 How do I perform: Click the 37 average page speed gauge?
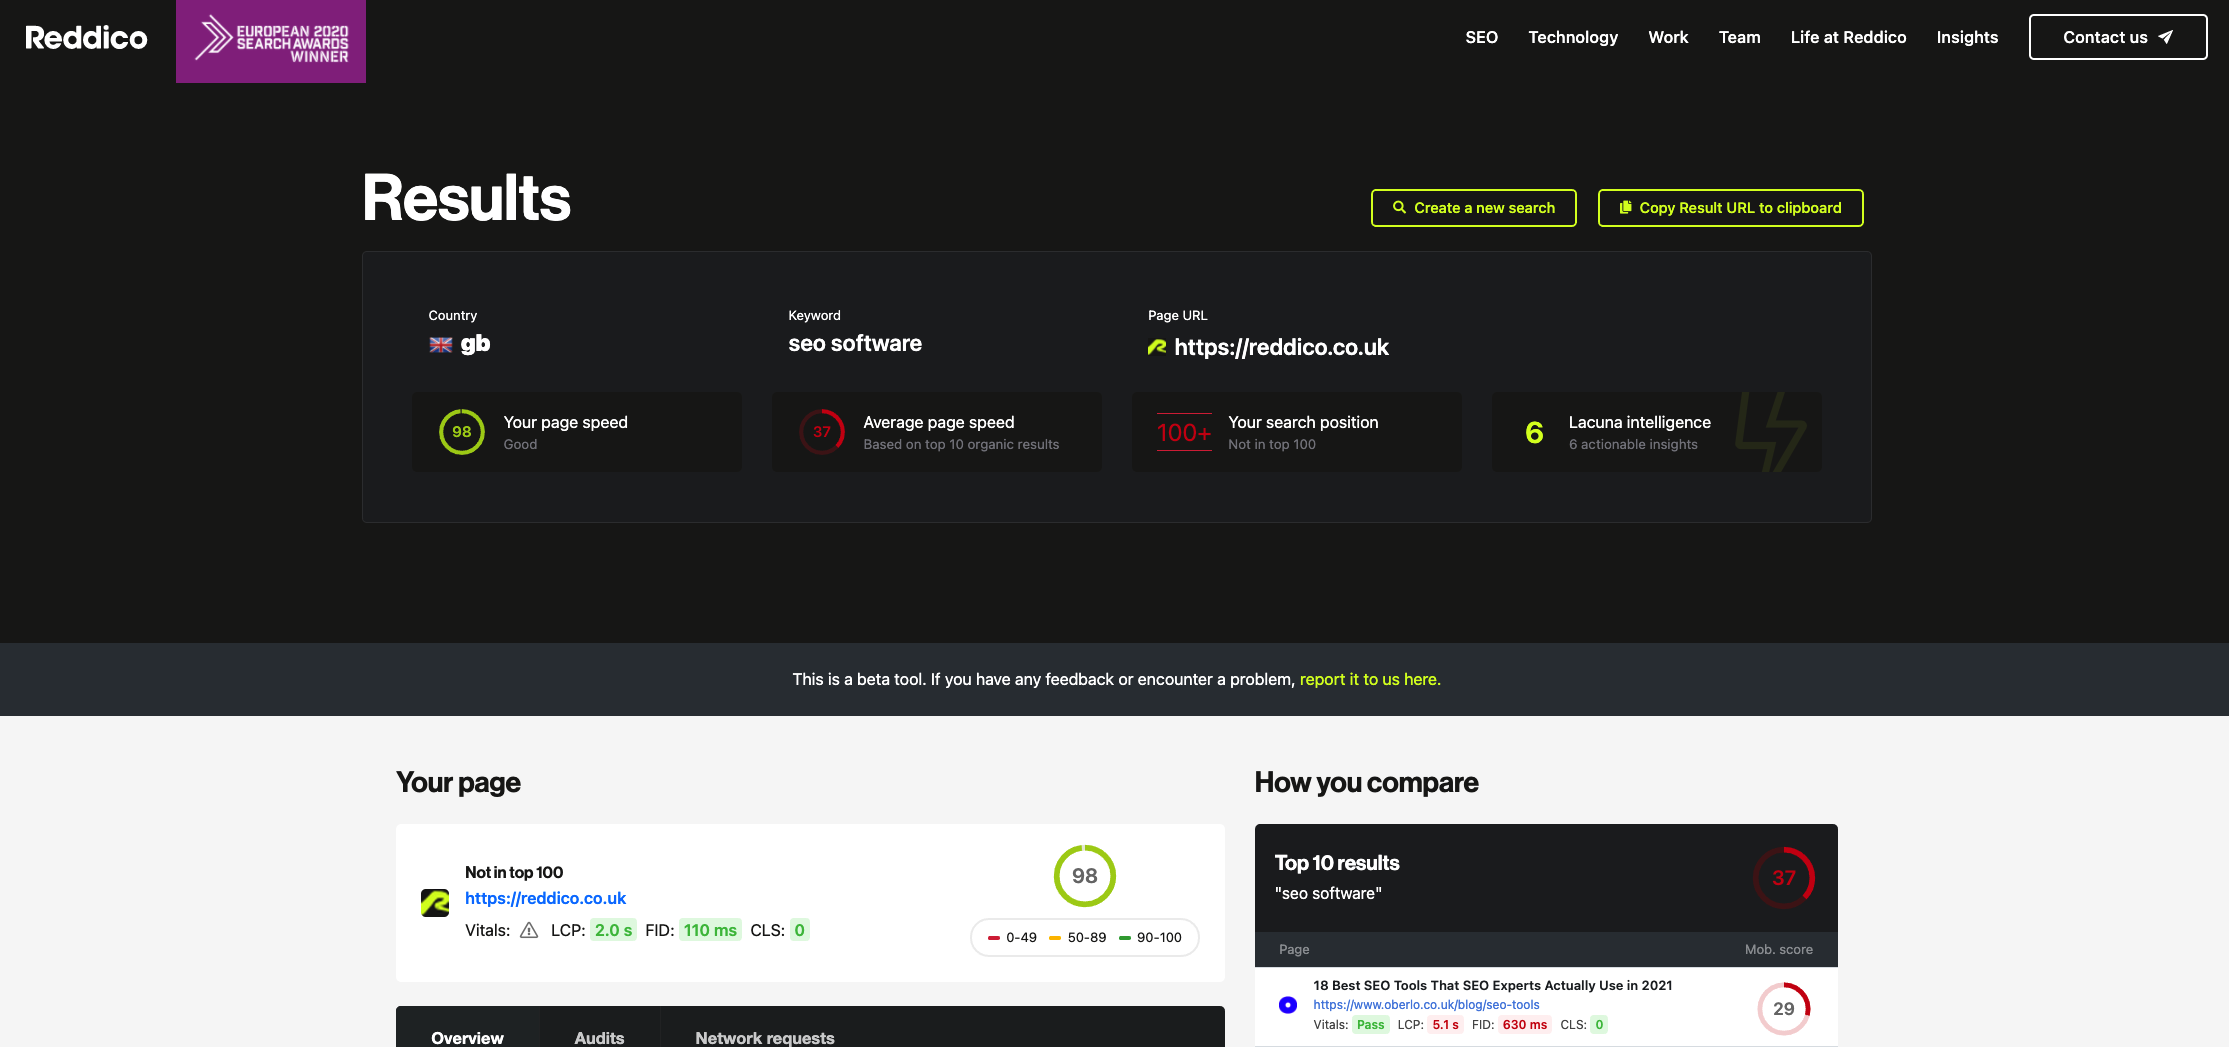click(822, 432)
